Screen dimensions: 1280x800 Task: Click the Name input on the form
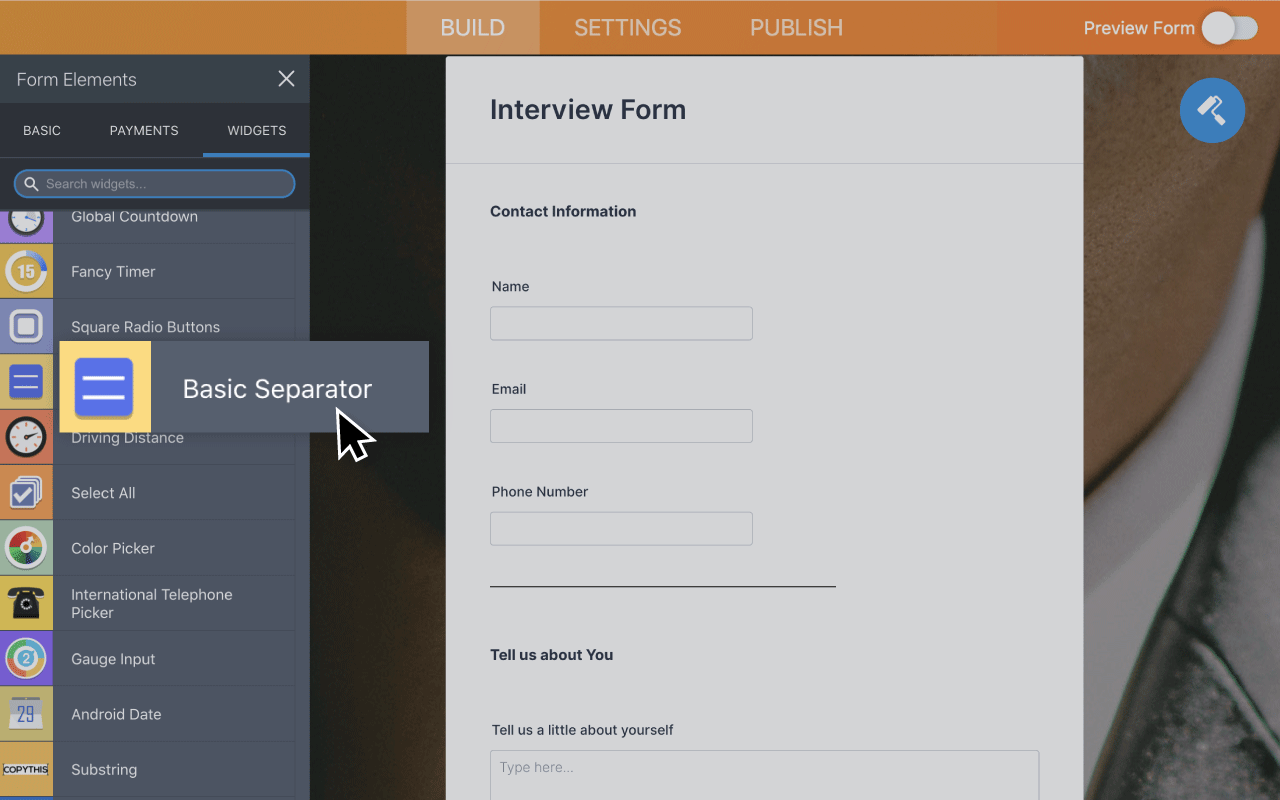click(620, 323)
